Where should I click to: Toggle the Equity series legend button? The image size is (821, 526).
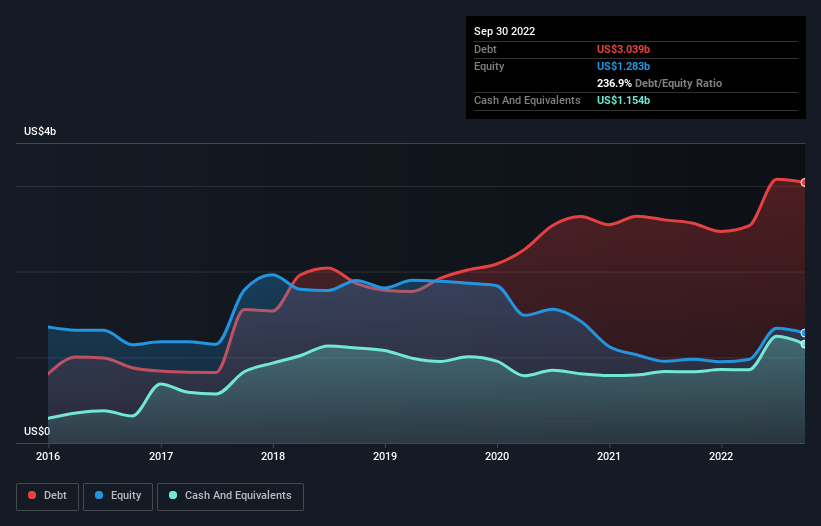(x=118, y=496)
